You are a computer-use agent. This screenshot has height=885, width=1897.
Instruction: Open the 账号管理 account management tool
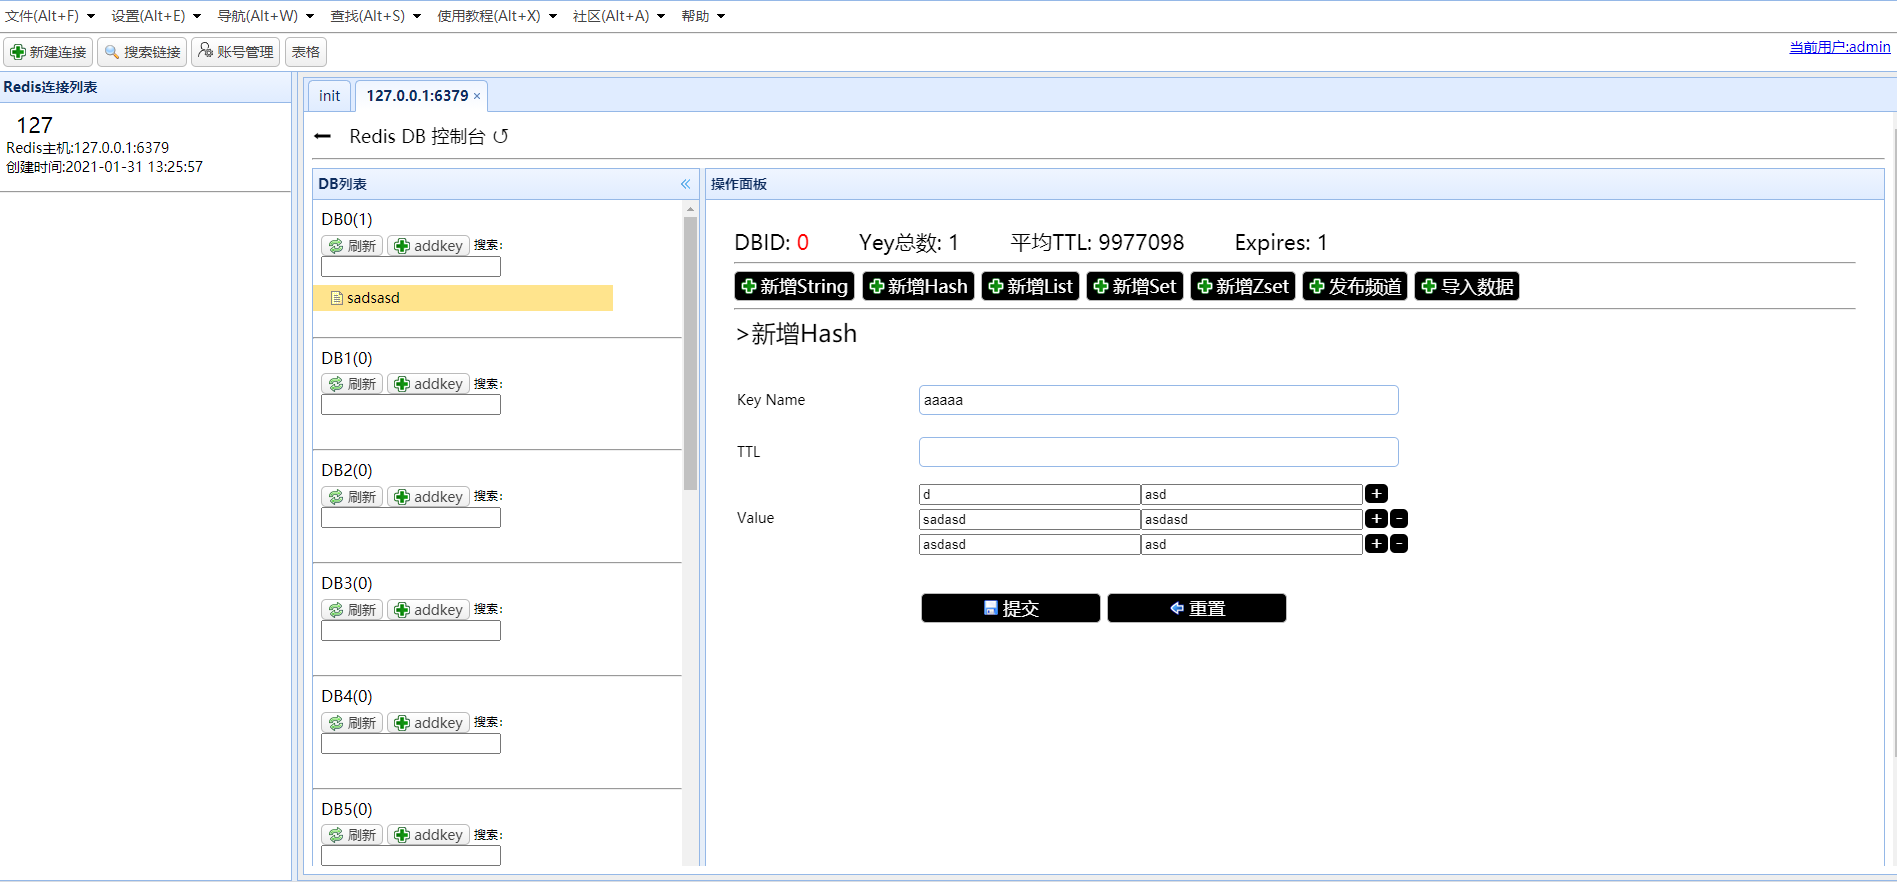[235, 52]
